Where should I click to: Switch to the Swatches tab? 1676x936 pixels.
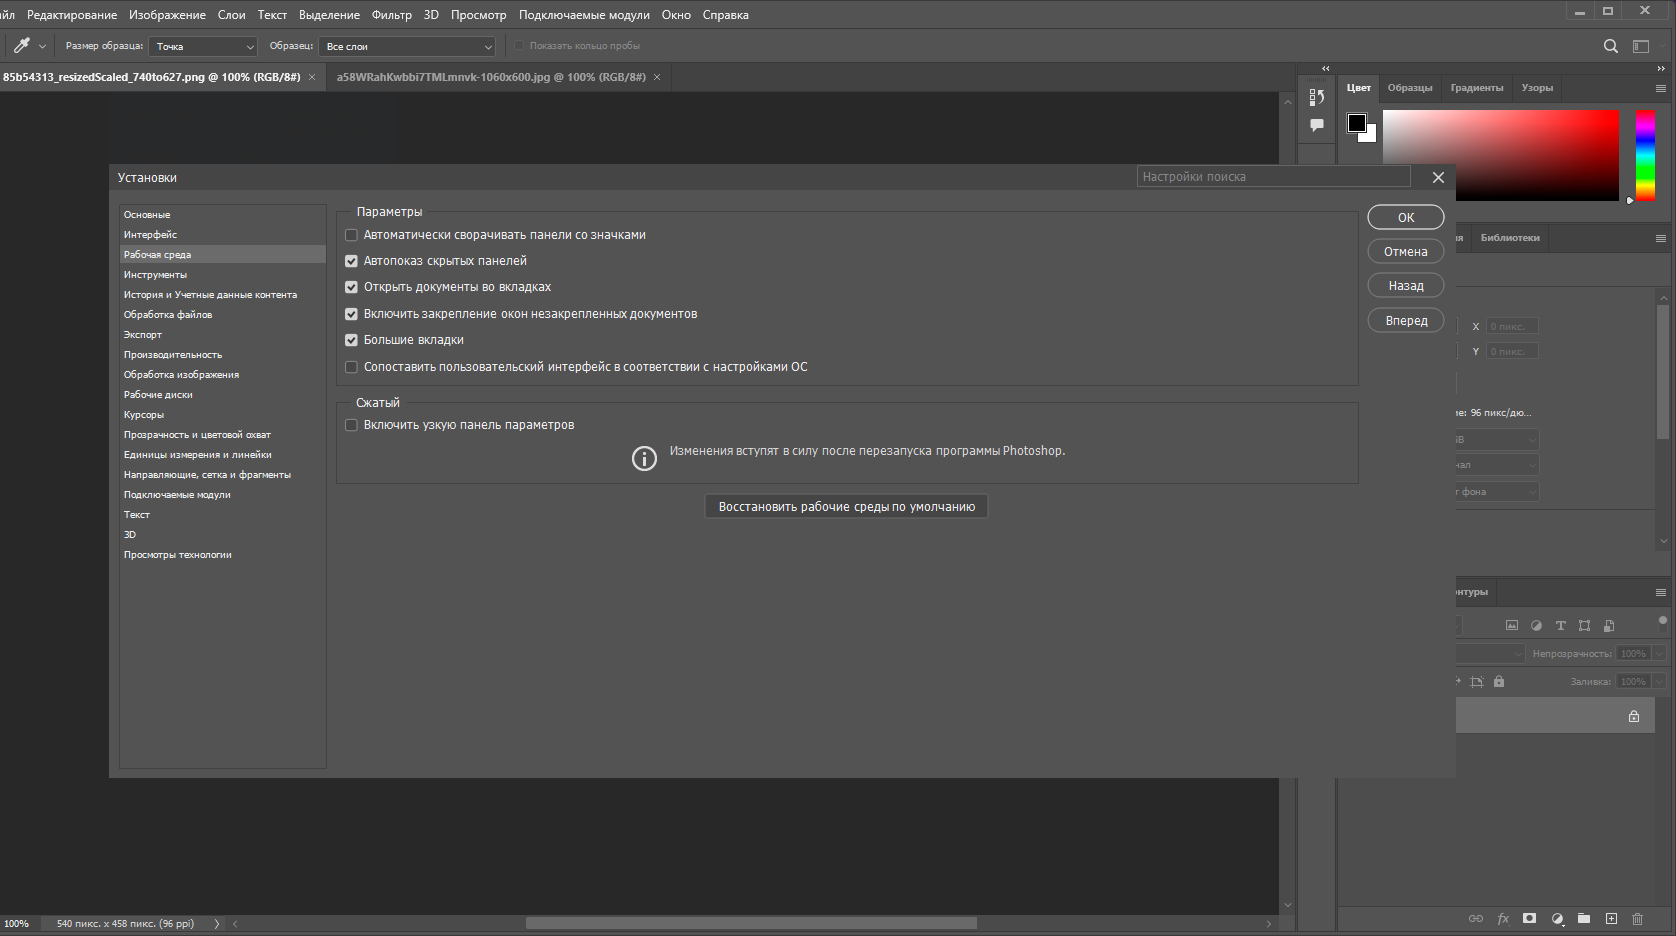pos(1410,88)
